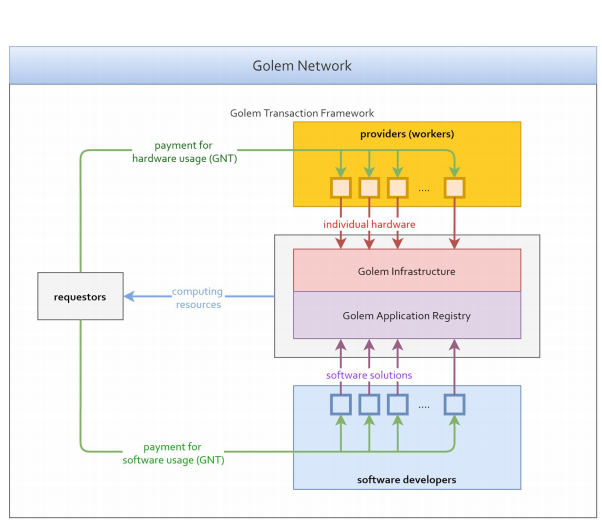
Task: Click the ellipsis in software developers box
Action: (x=424, y=407)
